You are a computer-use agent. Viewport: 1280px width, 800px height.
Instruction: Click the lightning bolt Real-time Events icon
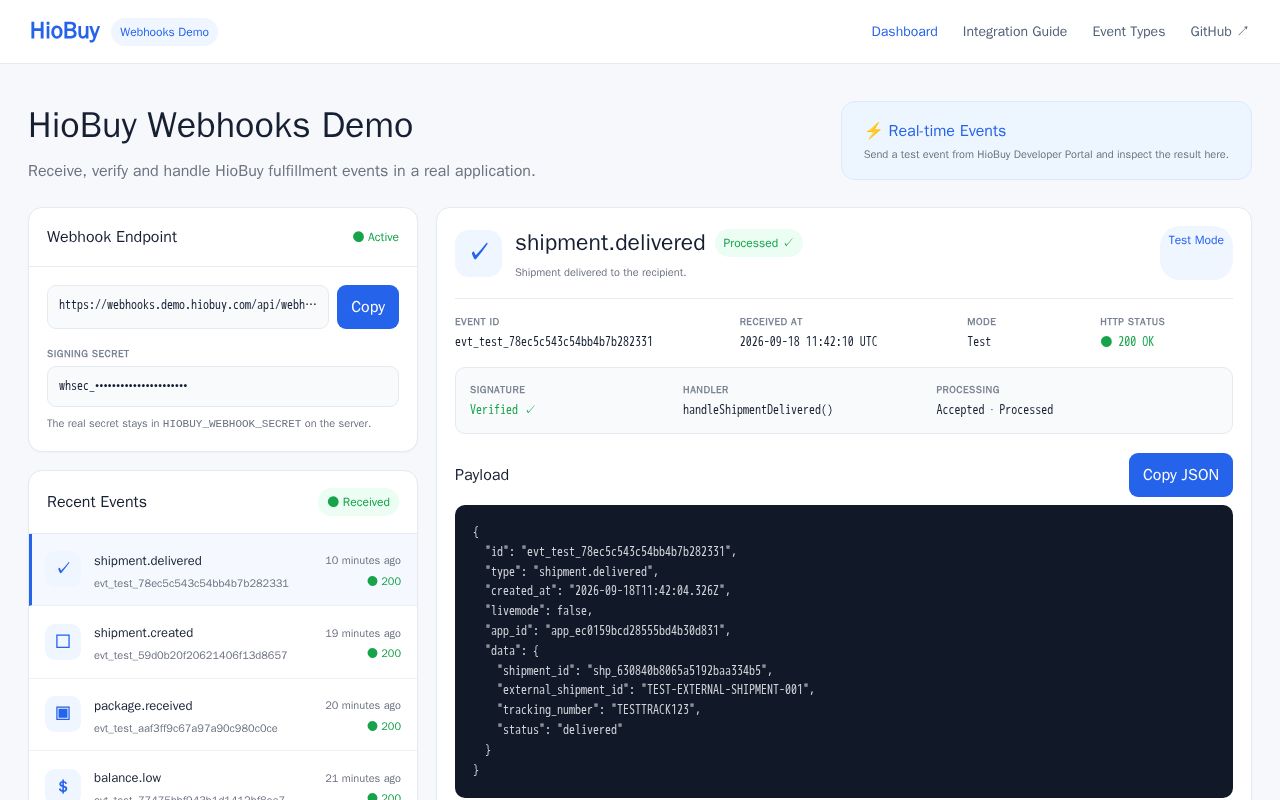tap(873, 131)
